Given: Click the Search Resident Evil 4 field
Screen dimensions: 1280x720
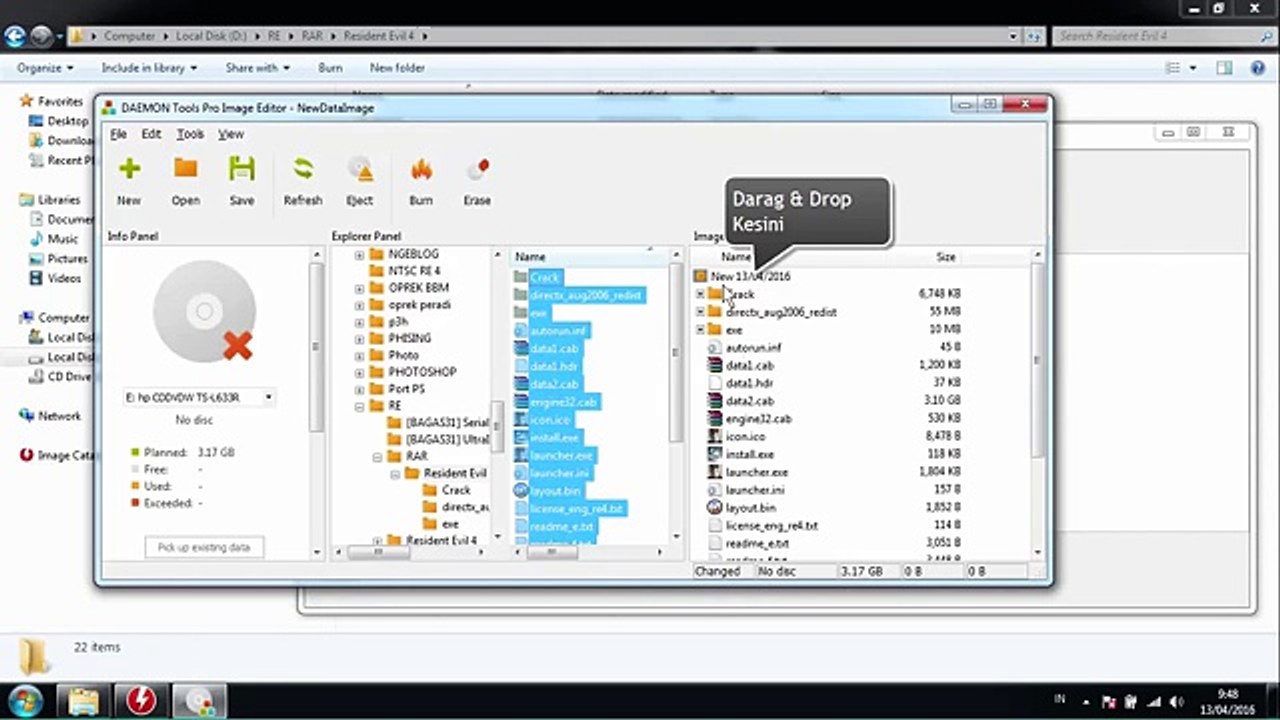Looking at the screenshot, I should coord(1160,36).
